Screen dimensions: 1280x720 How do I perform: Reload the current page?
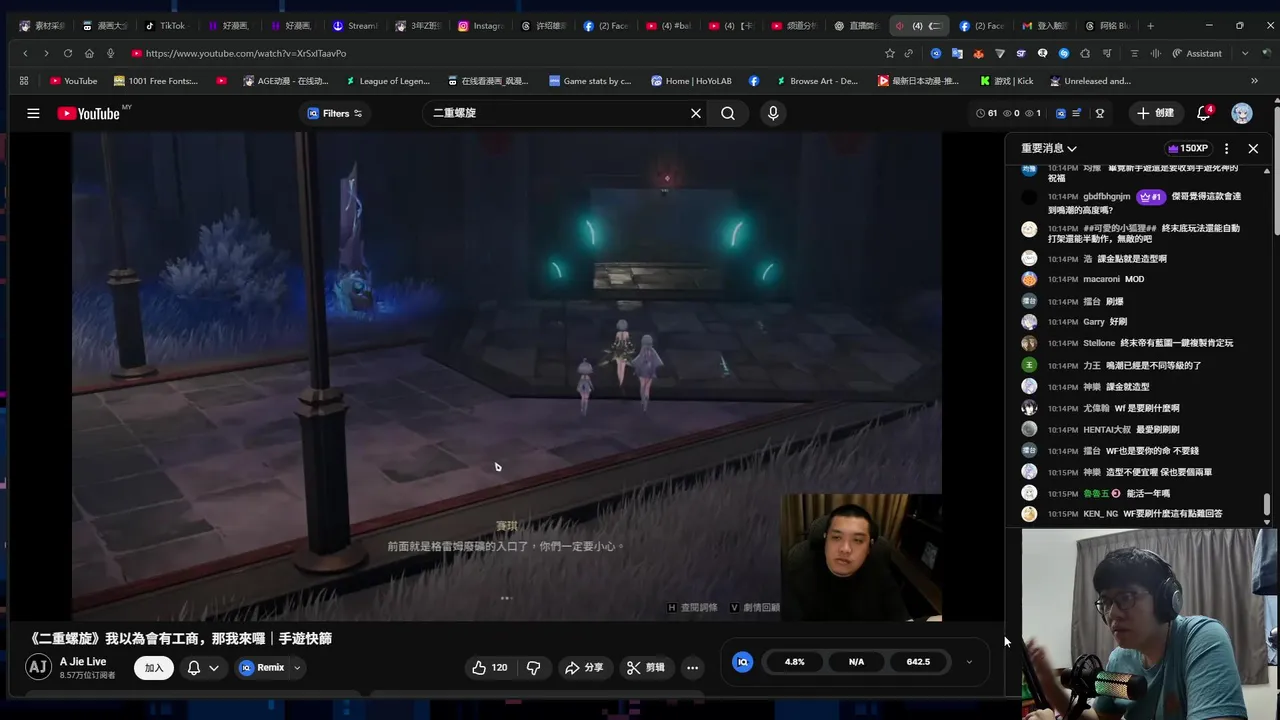click(67, 53)
